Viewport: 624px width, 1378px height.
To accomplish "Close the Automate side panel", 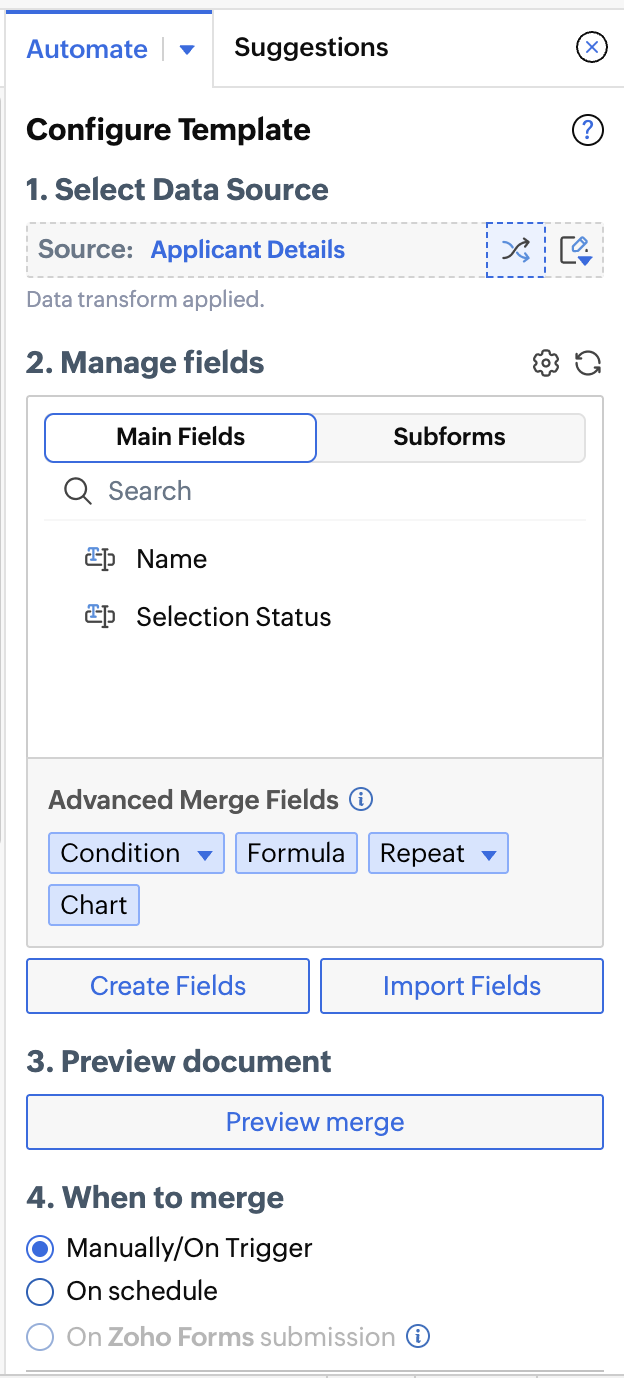I will pyautogui.click(x=592, y=47).
